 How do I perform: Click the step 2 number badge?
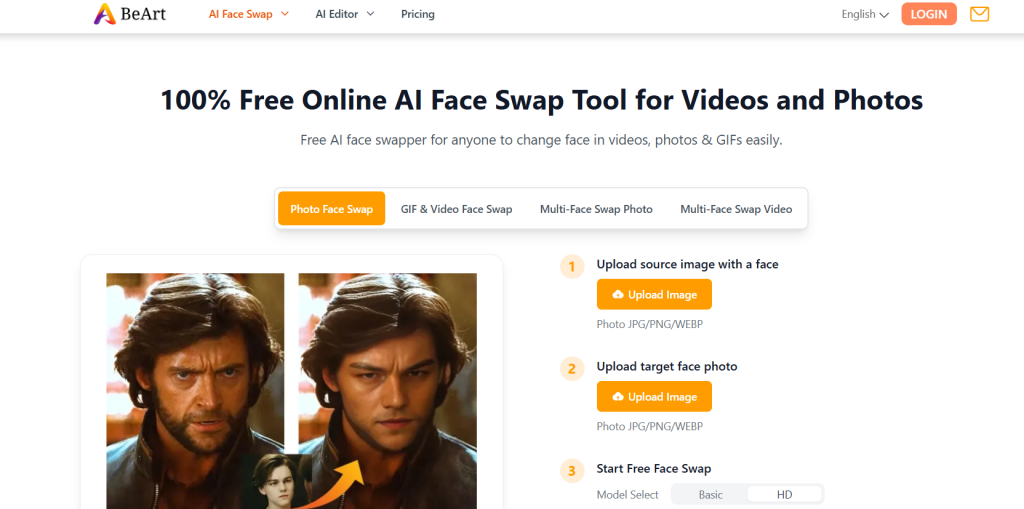pos(572,368)
